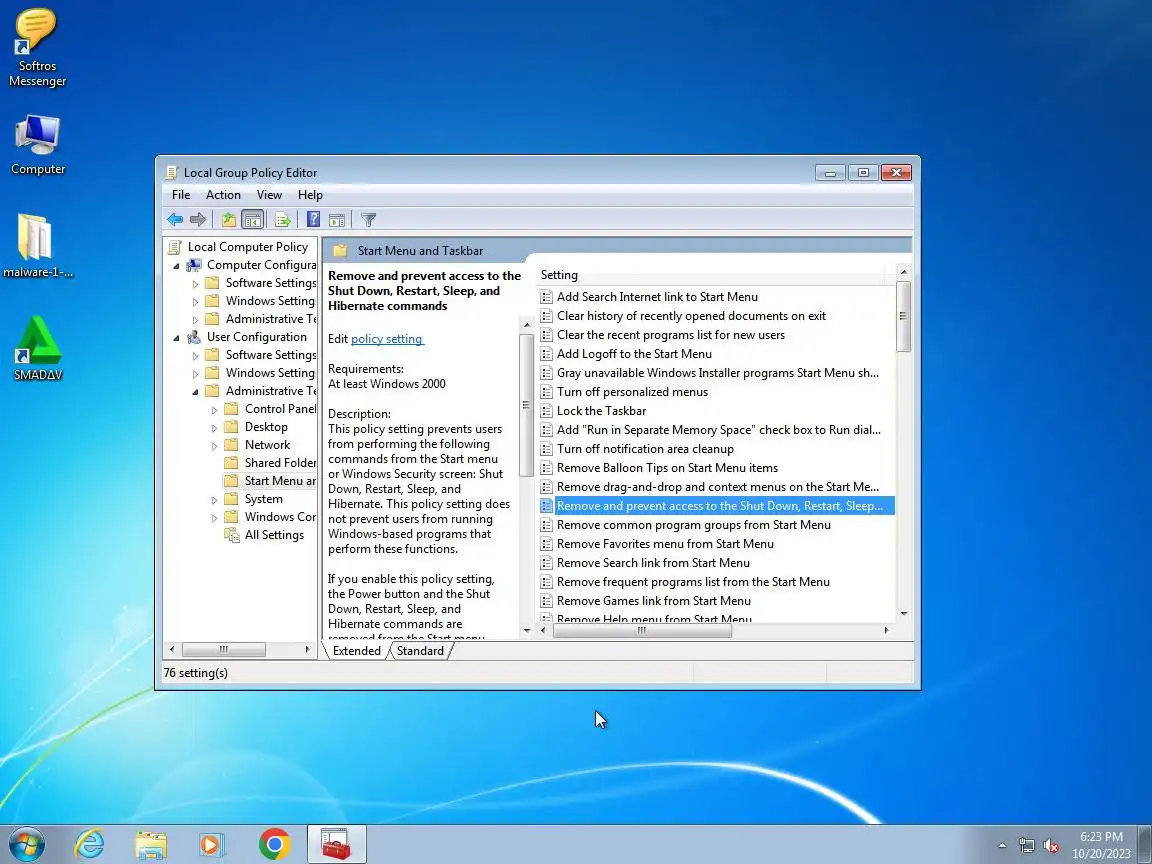Click the 'policy setting' edit link
The width and height of the screenshot is (1152, 864).
click(x=387, y=339)
